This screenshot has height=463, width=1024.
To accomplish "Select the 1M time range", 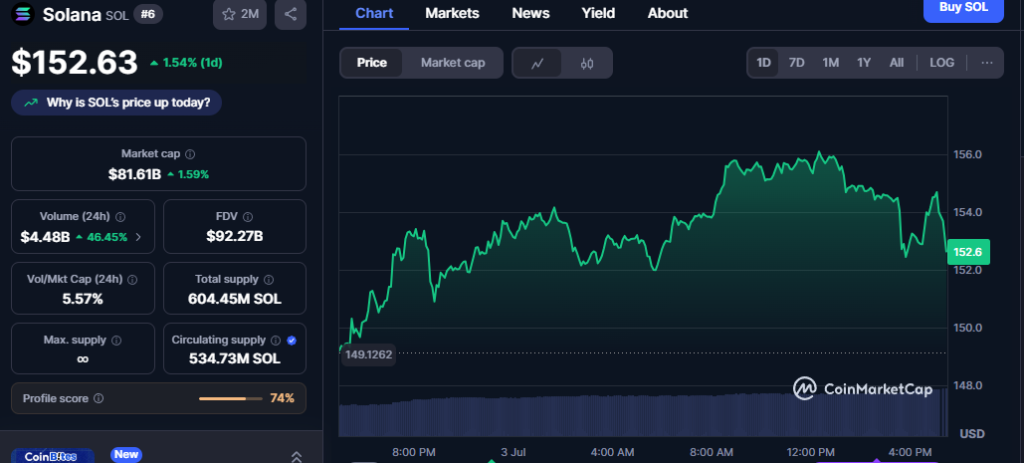I will [831, 63].
